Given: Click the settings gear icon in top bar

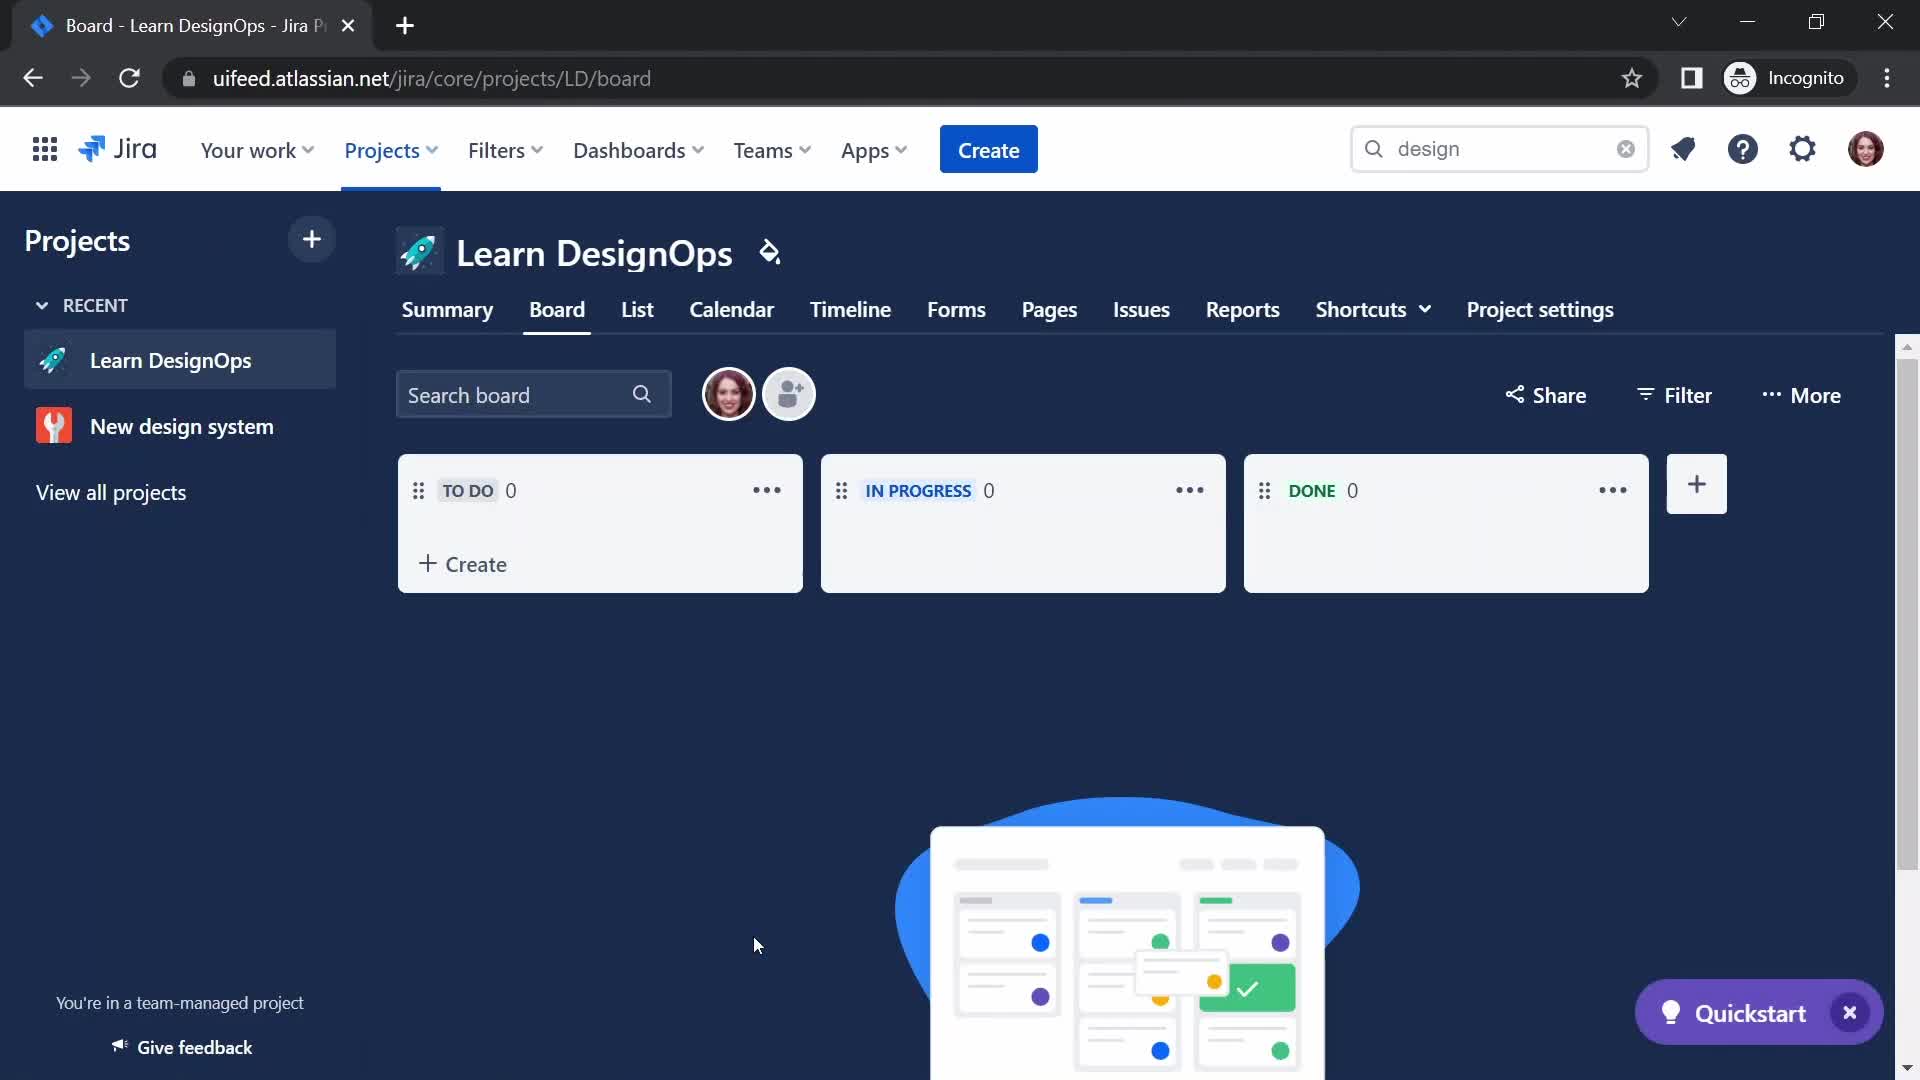Looking at the screenshot, I should click(x=1801, y=149).
